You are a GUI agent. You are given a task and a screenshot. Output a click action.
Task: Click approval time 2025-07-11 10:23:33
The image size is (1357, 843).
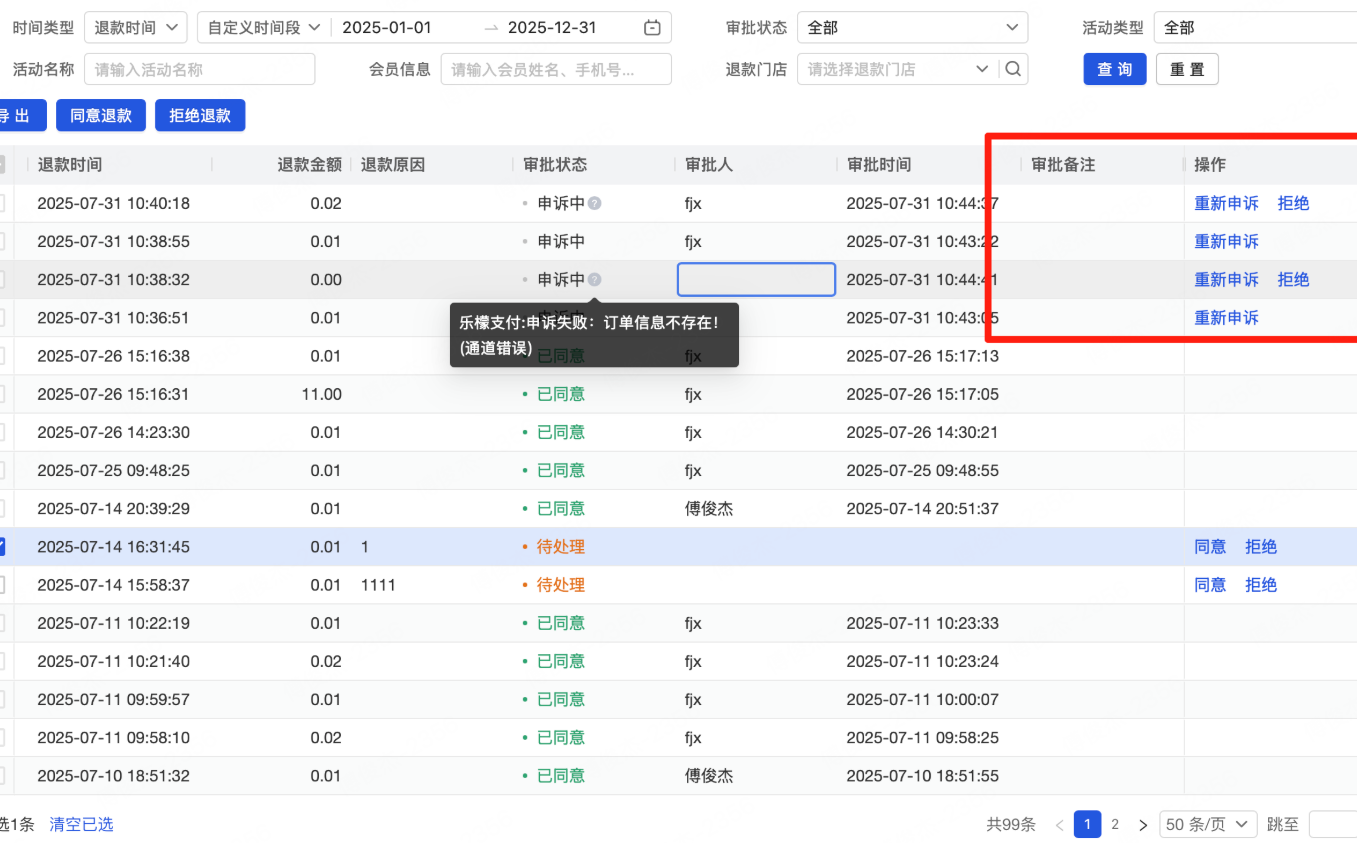[x=922, y=623]
